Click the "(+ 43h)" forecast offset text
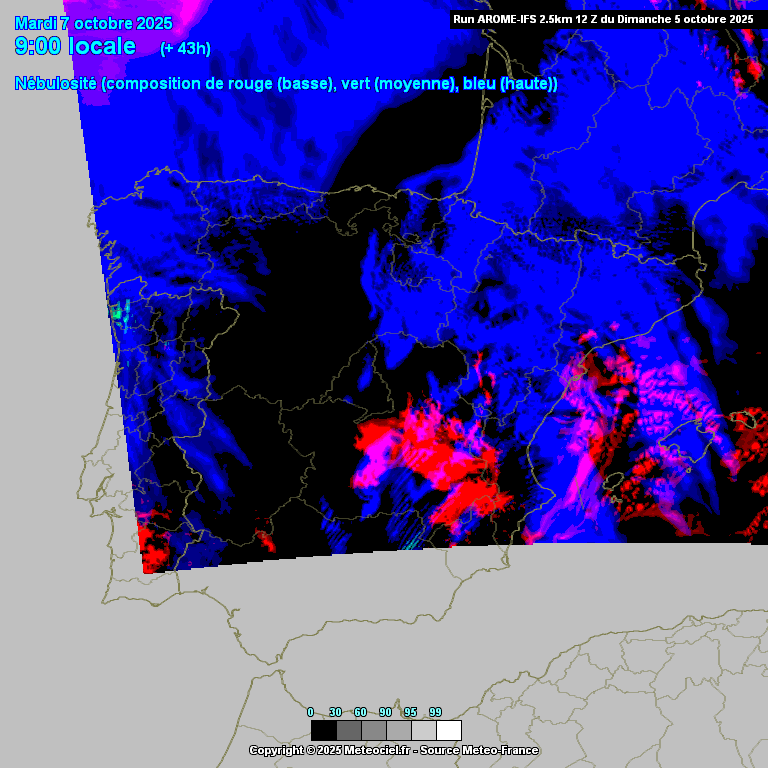Image resolution: width=768 pixels, height=768 pixels. (x=185, y=49)
